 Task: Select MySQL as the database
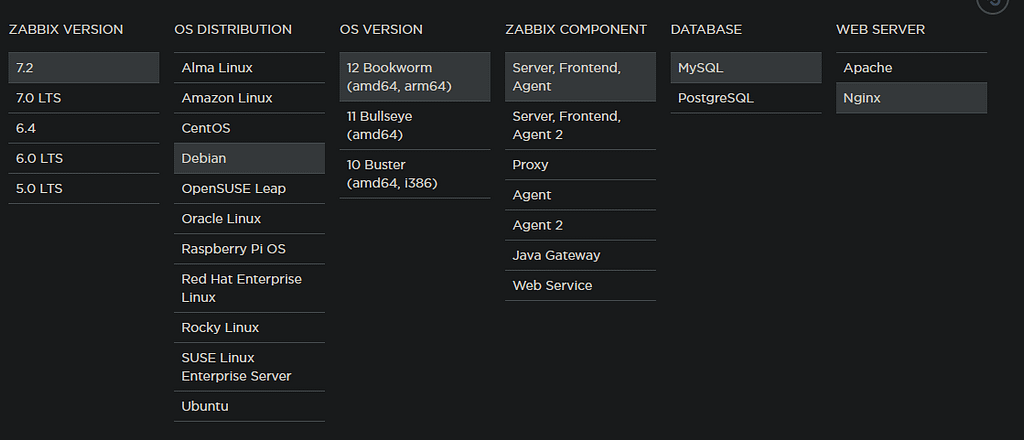745,68
